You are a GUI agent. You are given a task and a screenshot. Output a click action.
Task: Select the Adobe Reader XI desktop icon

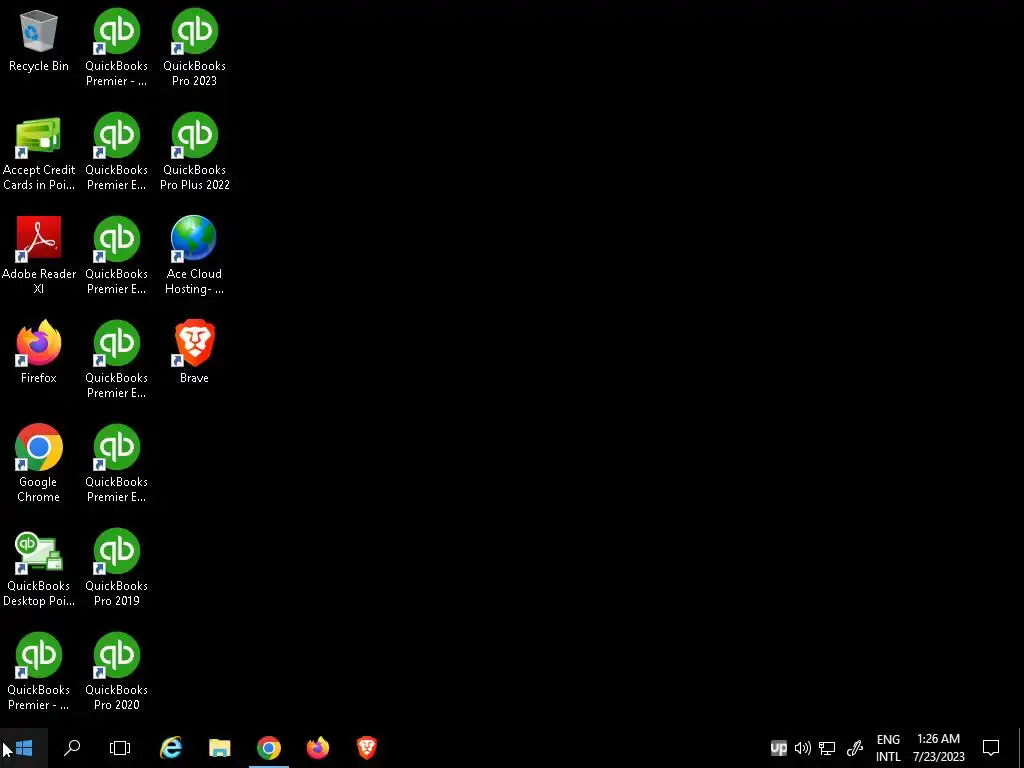click(39, 255)
